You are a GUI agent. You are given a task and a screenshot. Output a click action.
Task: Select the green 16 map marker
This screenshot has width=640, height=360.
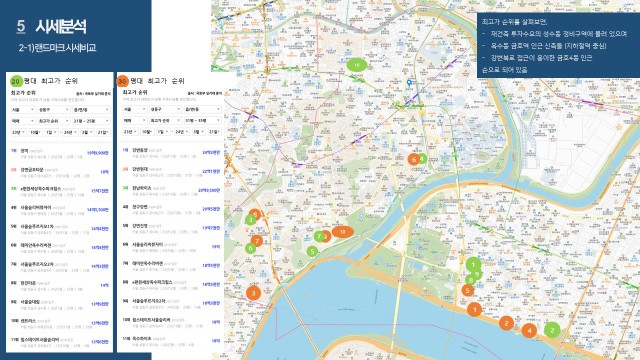[357, 64]
